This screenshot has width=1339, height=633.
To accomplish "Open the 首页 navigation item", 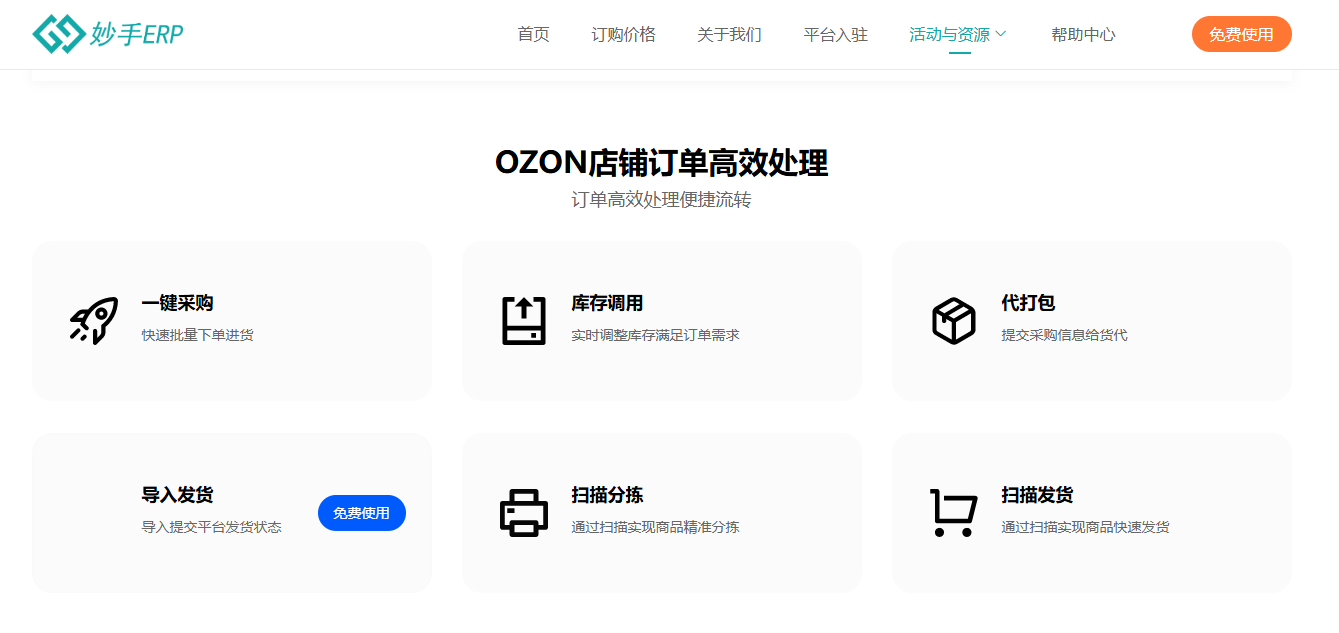I will pyautogui.click(x=533, y=34).
